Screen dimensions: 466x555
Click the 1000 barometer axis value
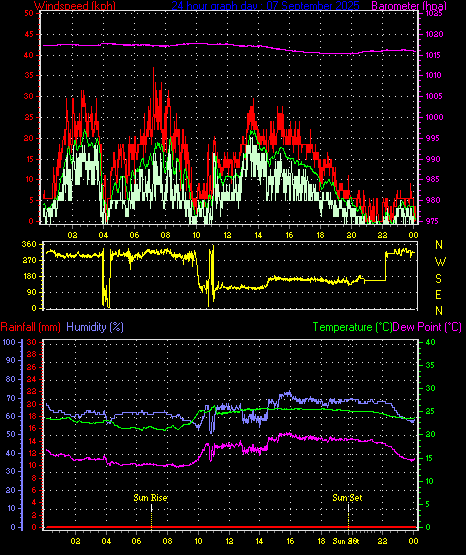click(x=434, y=117)
